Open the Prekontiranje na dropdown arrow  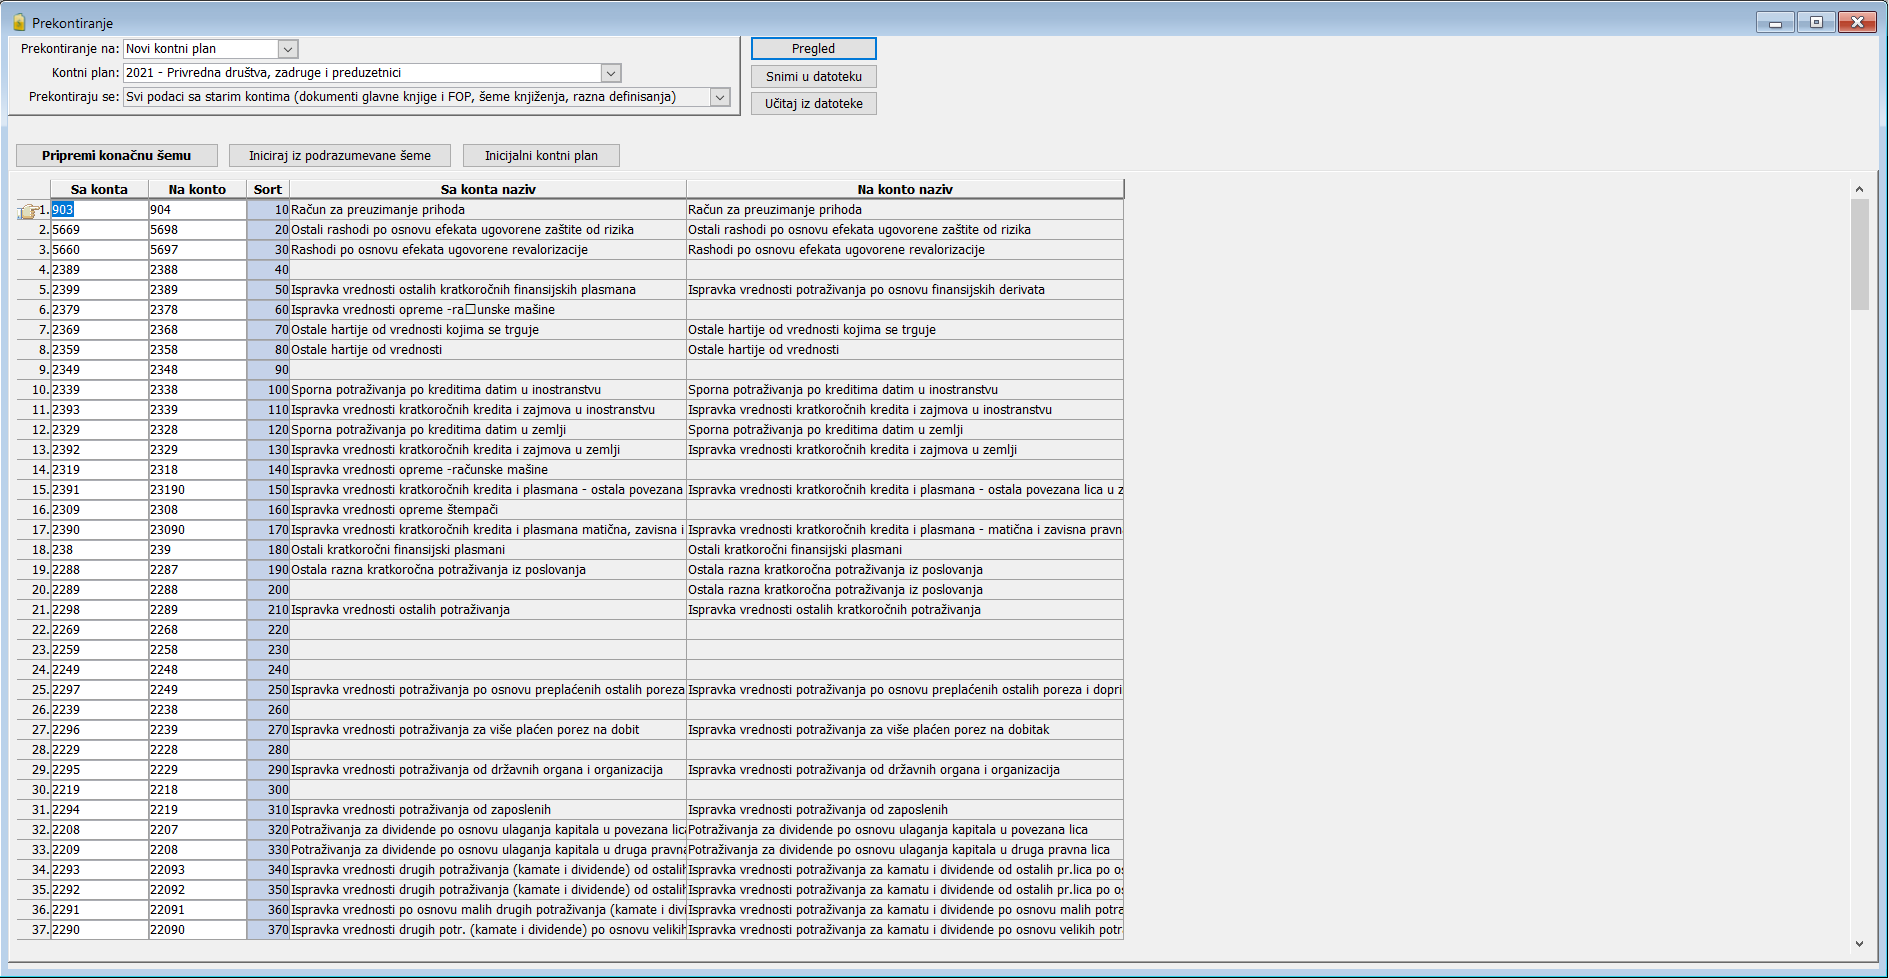[288, 49]
